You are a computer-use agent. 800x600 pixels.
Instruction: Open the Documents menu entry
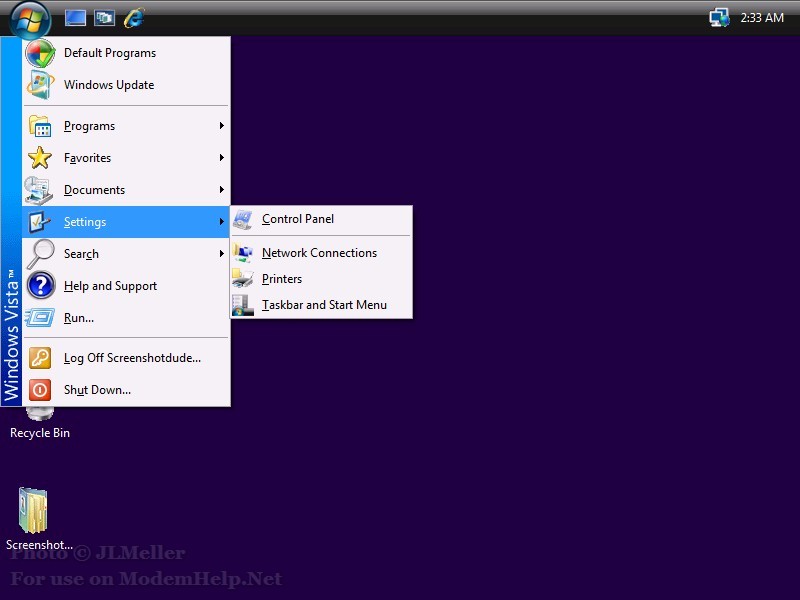[126, 190]
